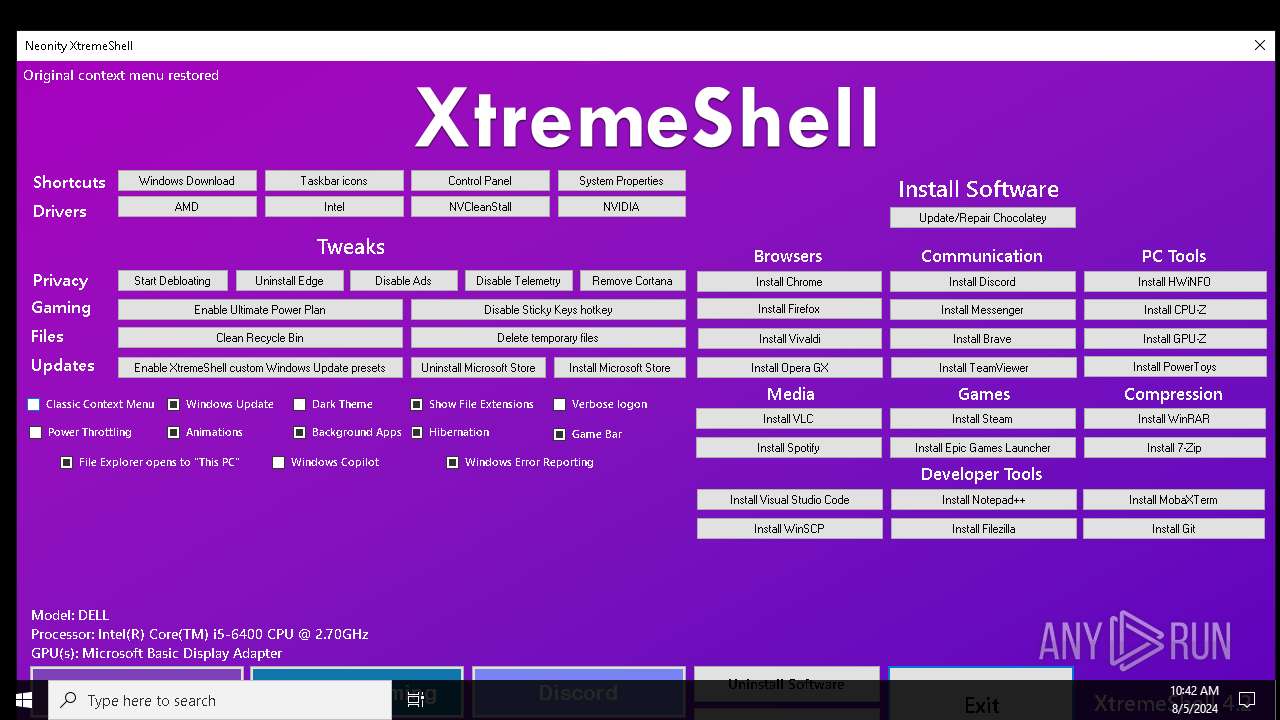Click the Disable Ads button

point(403,281)
